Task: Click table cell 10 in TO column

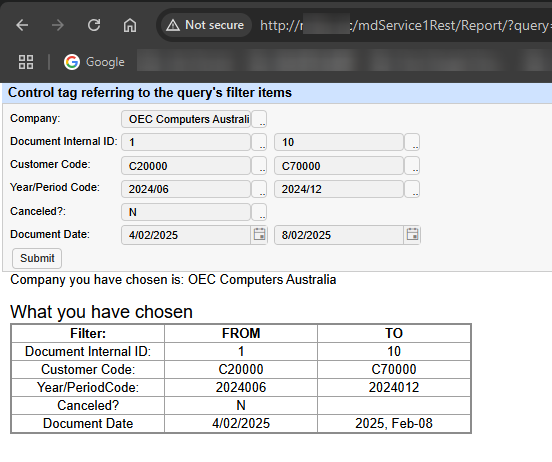Action: [394, 351]
